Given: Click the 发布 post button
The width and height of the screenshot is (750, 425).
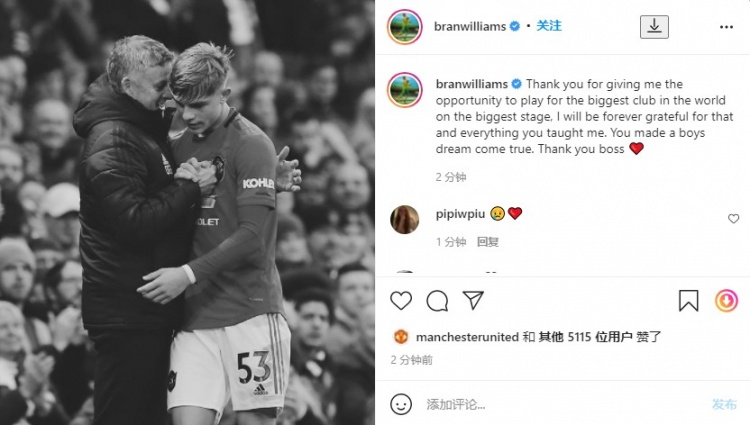Looking at the screenshot, I should click(724, 404).
